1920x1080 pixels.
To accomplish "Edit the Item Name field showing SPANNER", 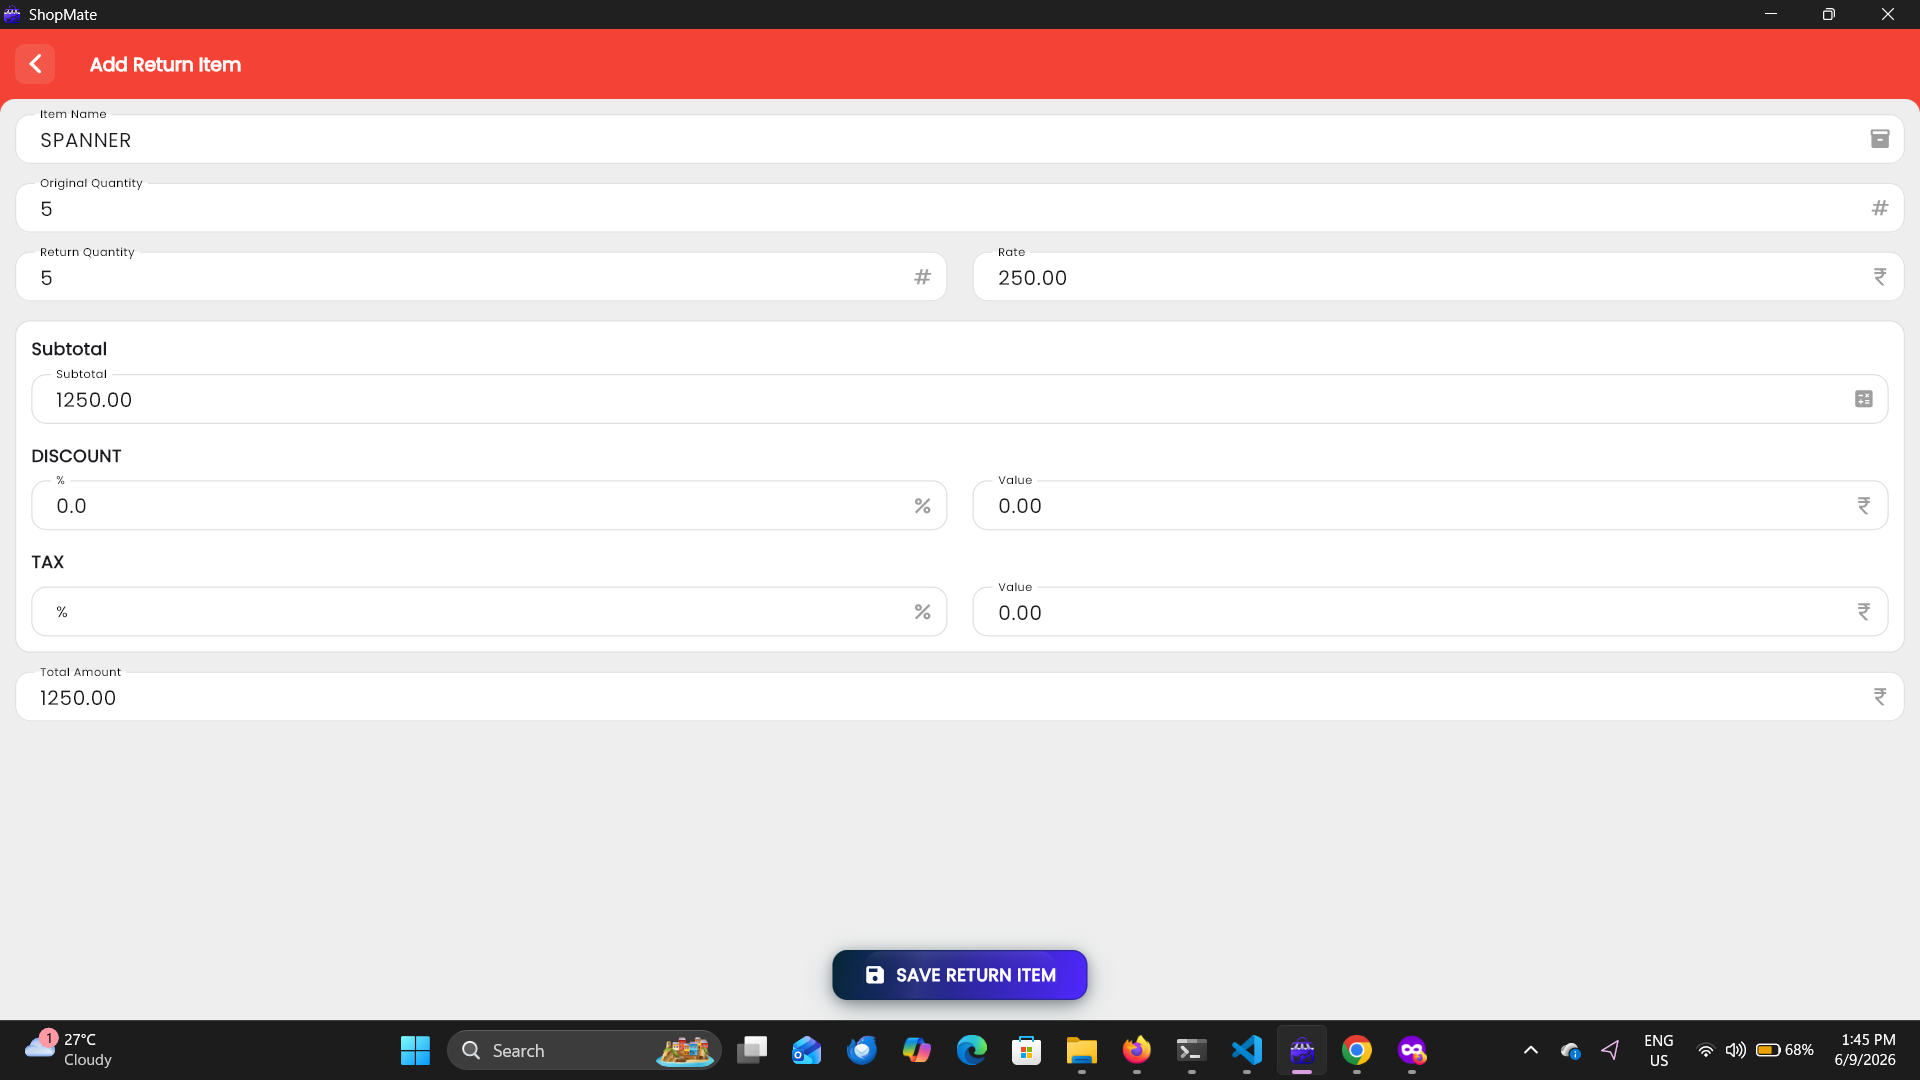I will click(x=960, y=139).
